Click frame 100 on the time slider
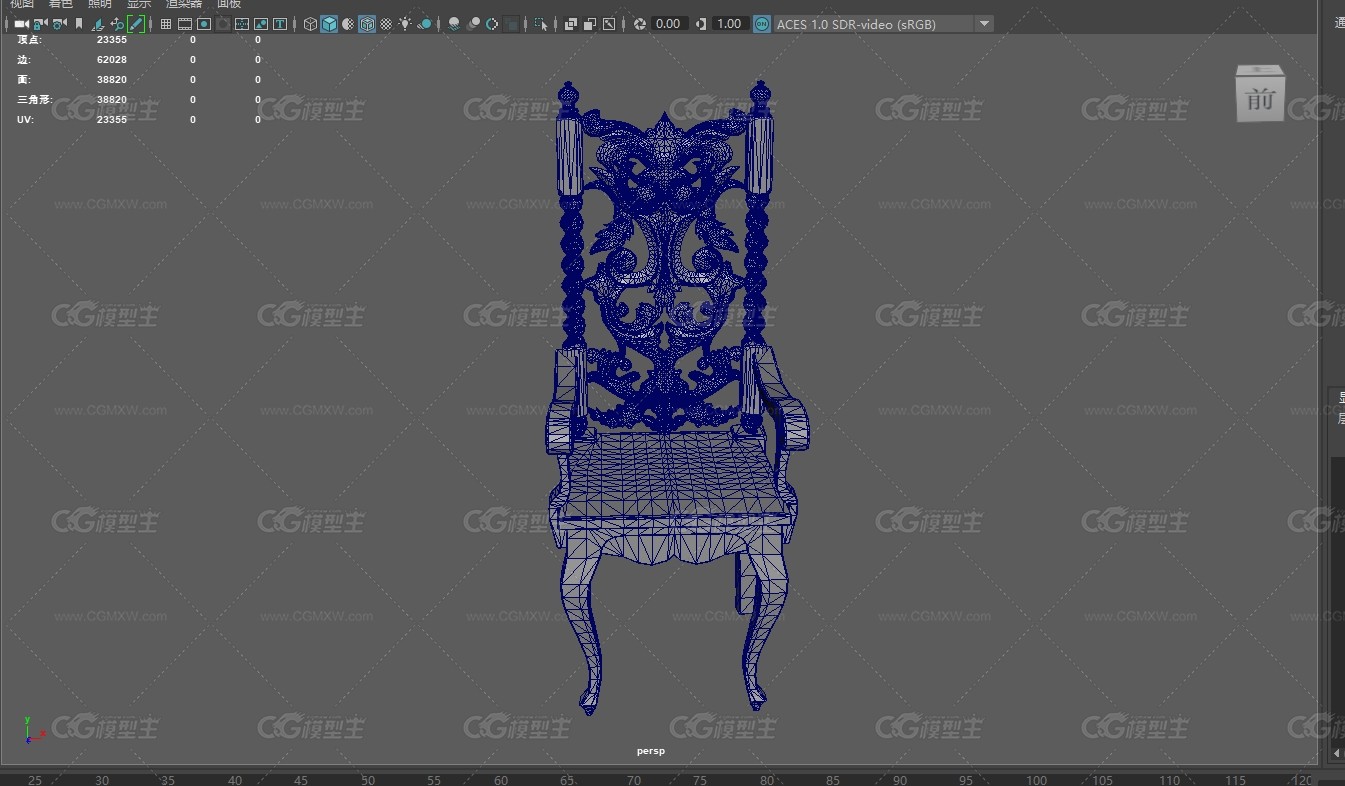Screen dimensions: 1345x786 [1036, 780]
